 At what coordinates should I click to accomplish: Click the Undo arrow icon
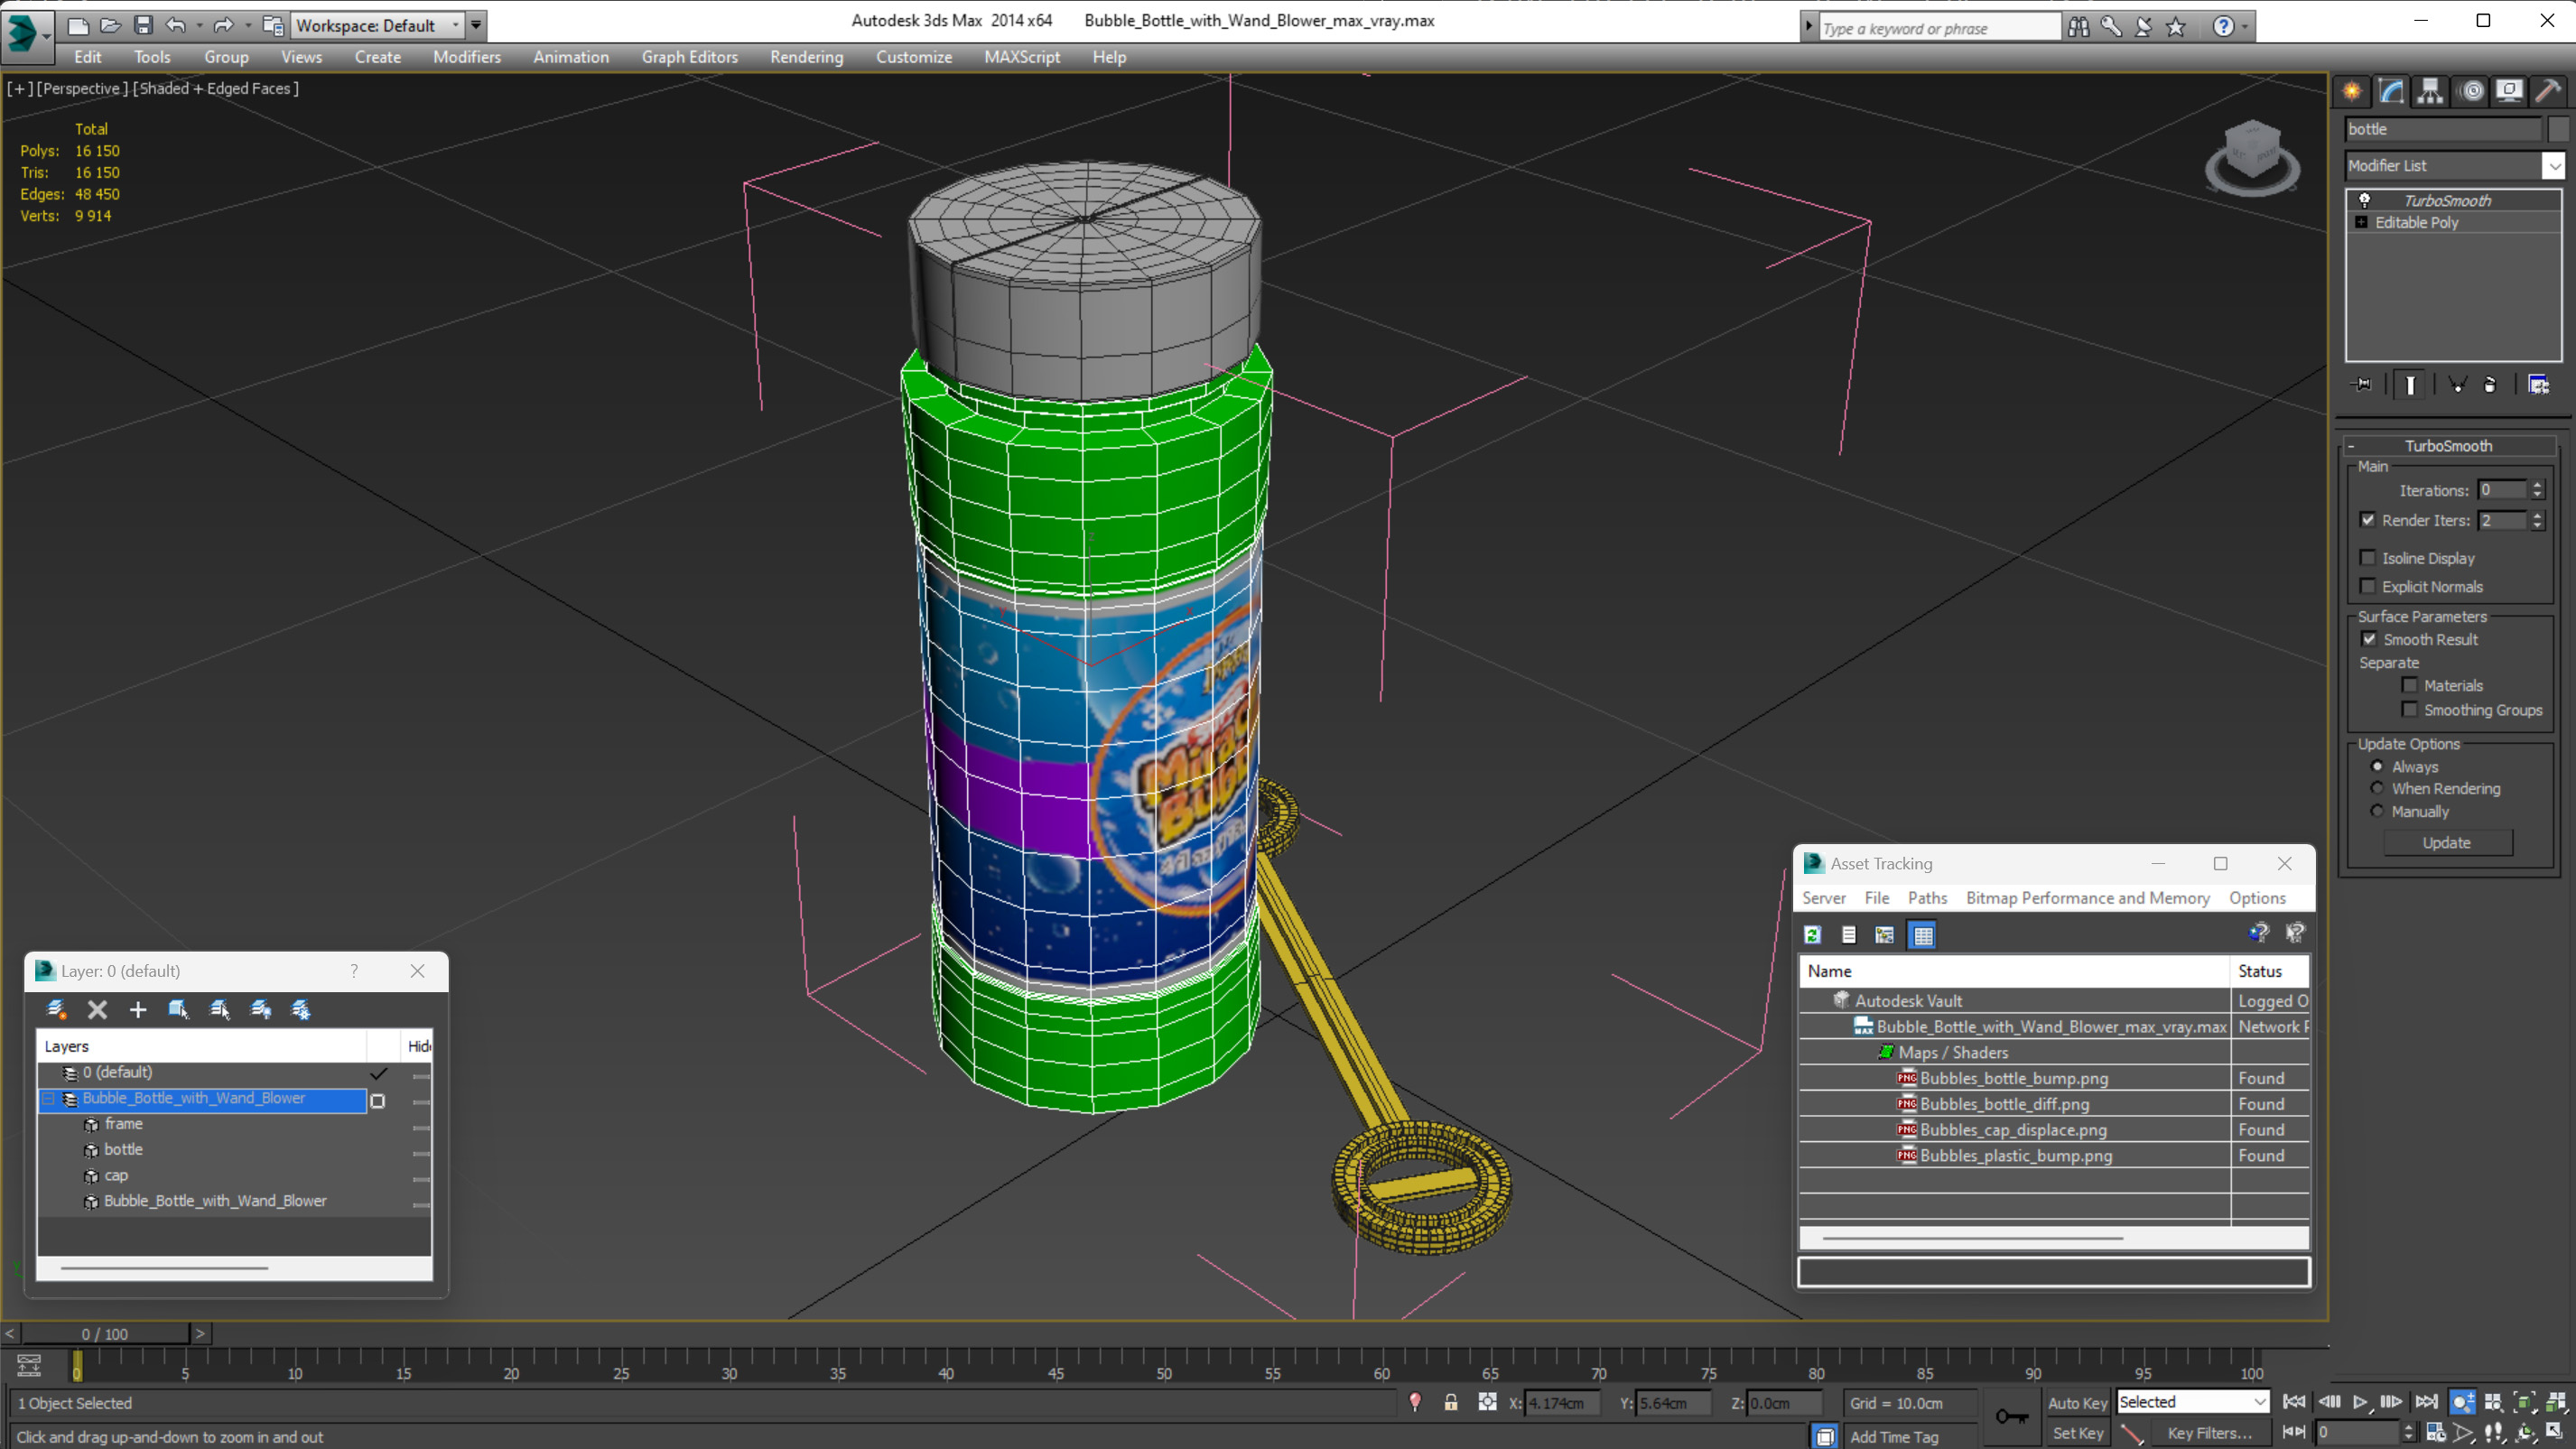coord(176,25)
